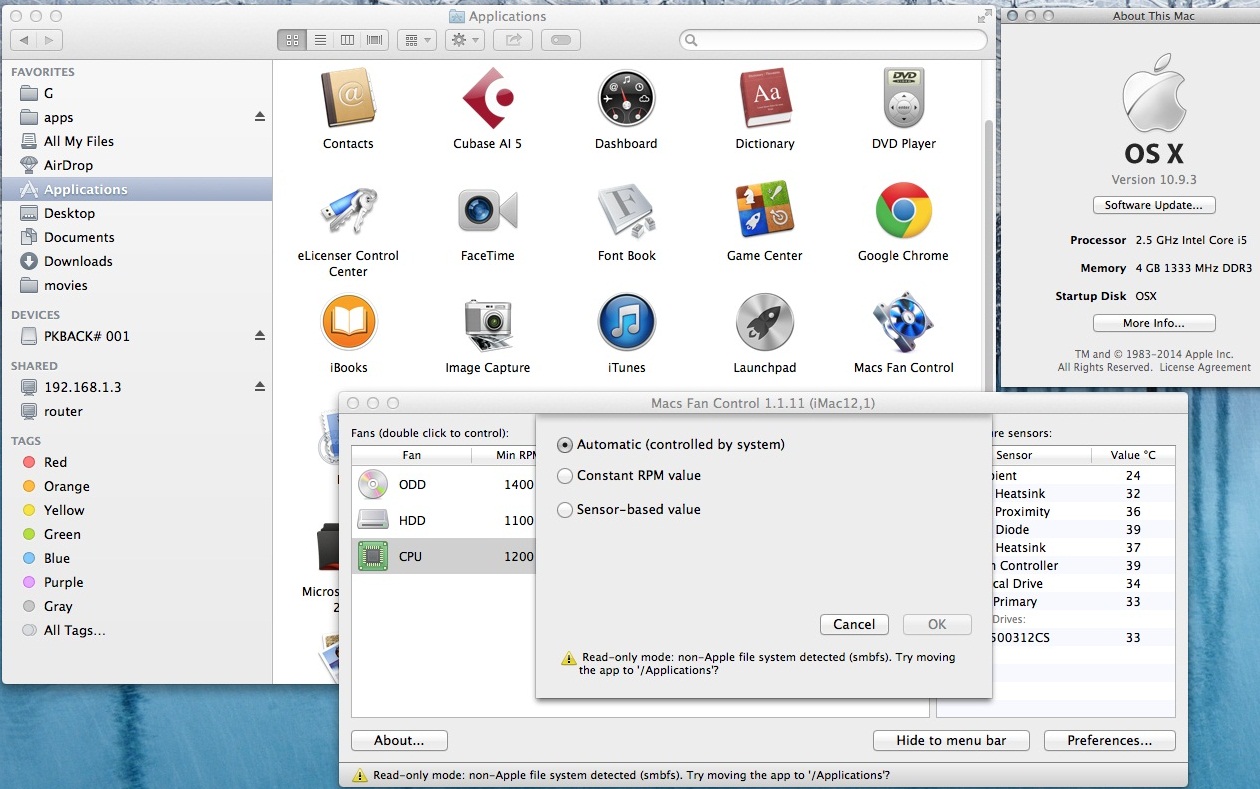Select the Purple tag

(137, 582)
